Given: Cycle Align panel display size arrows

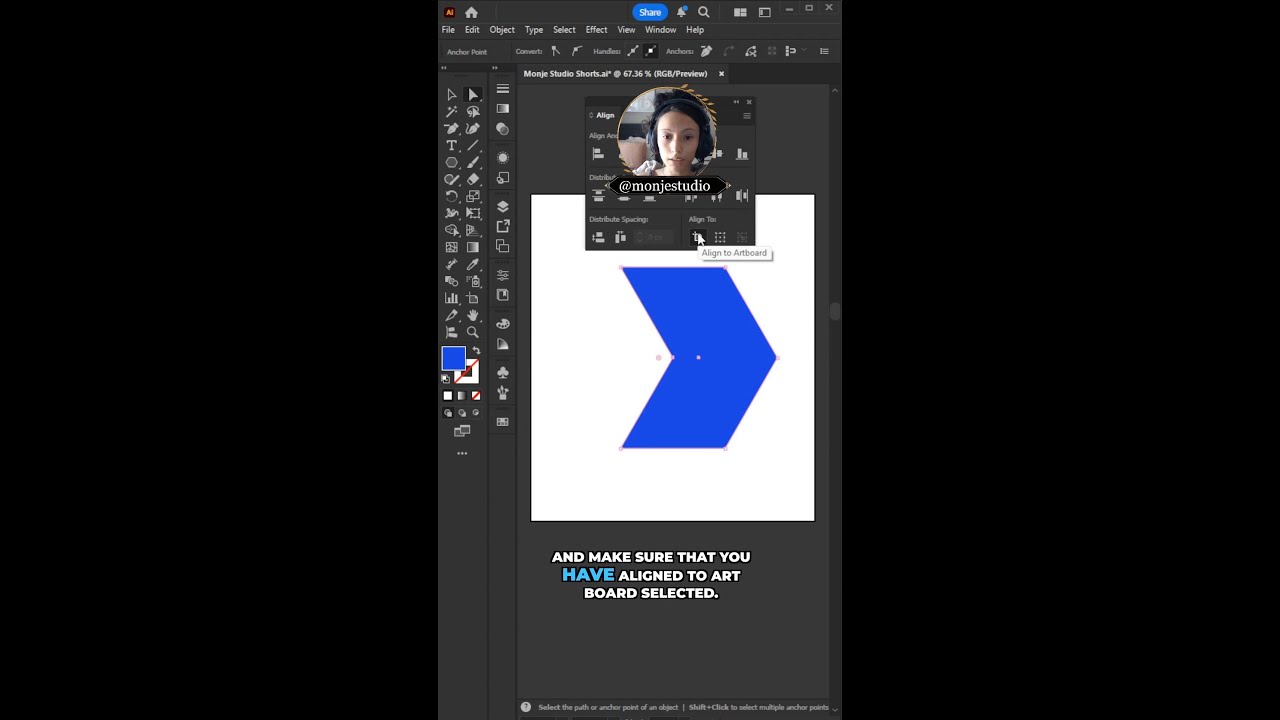Looking at the screenshot, I should 591,115.
